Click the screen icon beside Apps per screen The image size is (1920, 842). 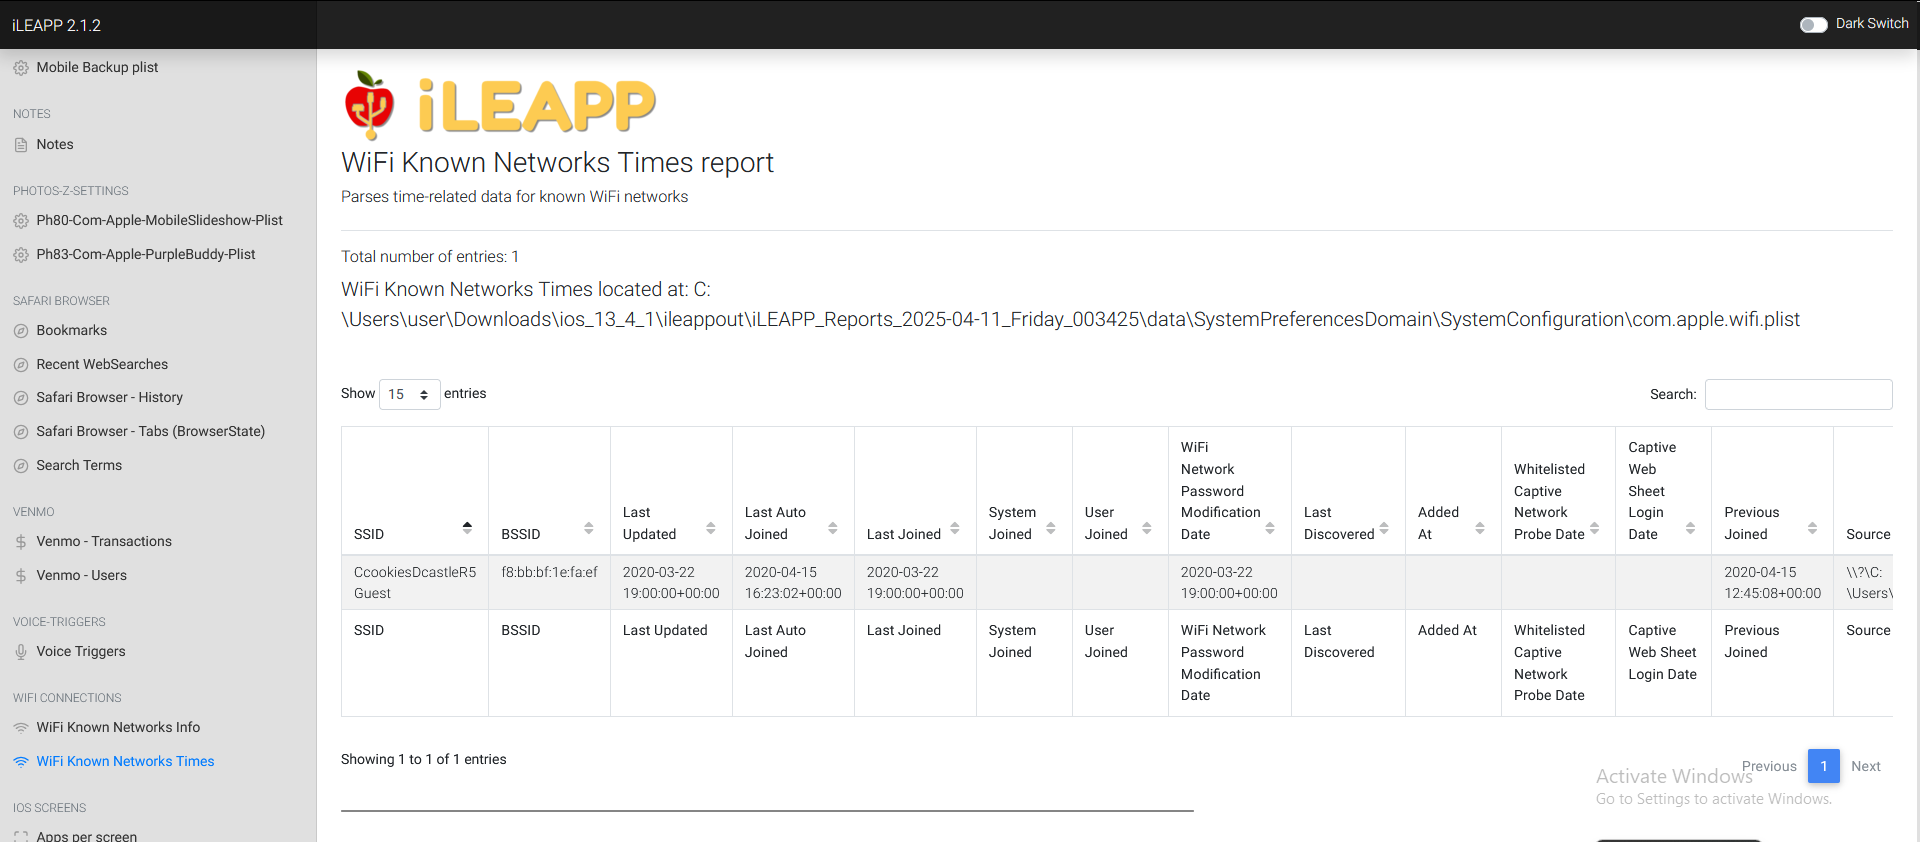21,837
